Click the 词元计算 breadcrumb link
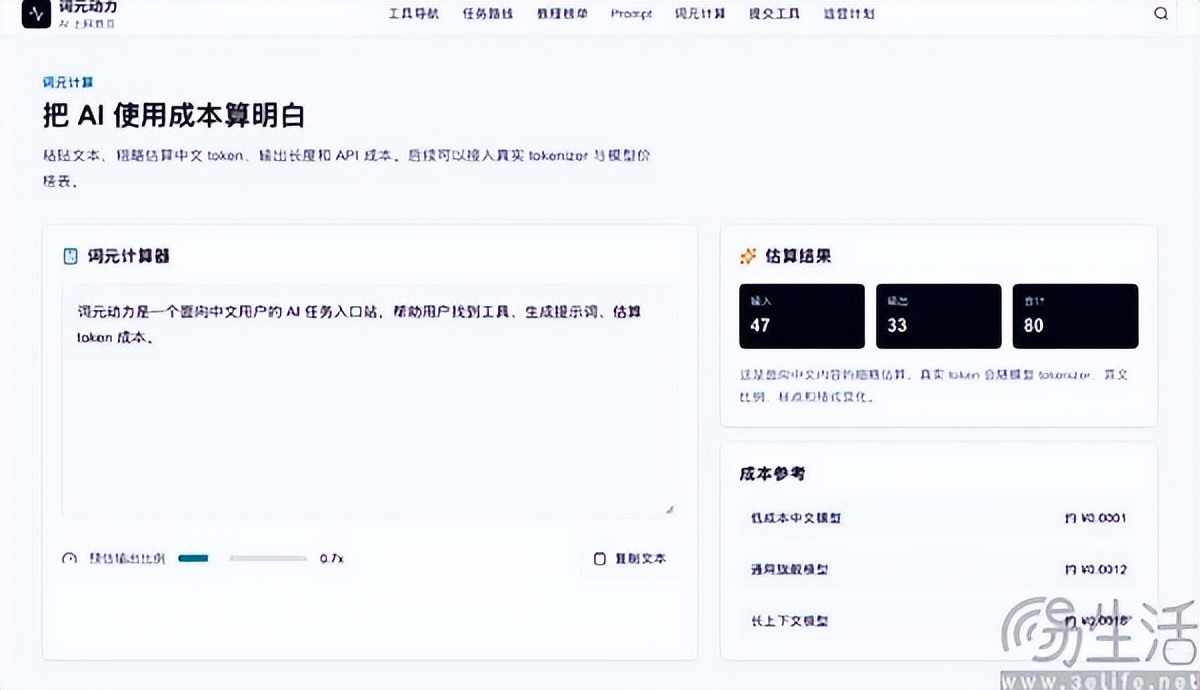The width and height of the screenshot is (1200, 690). 68,82
